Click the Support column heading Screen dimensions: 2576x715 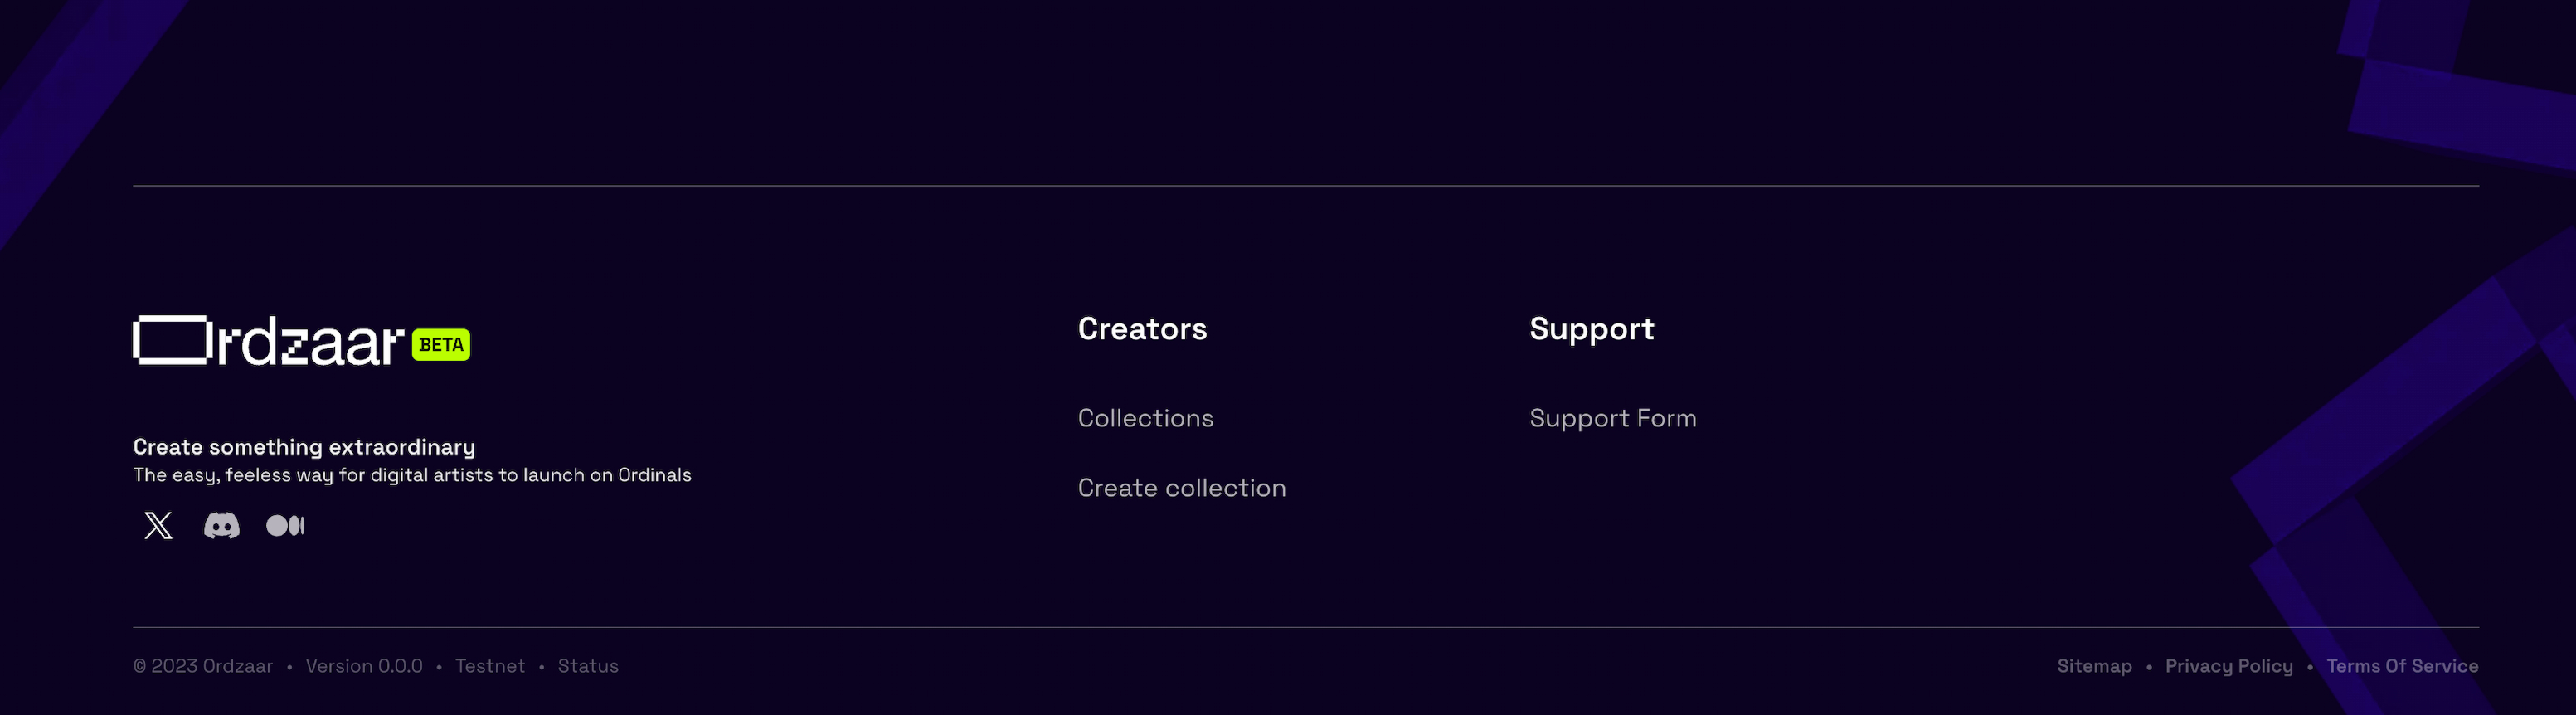coord(1592,330)
